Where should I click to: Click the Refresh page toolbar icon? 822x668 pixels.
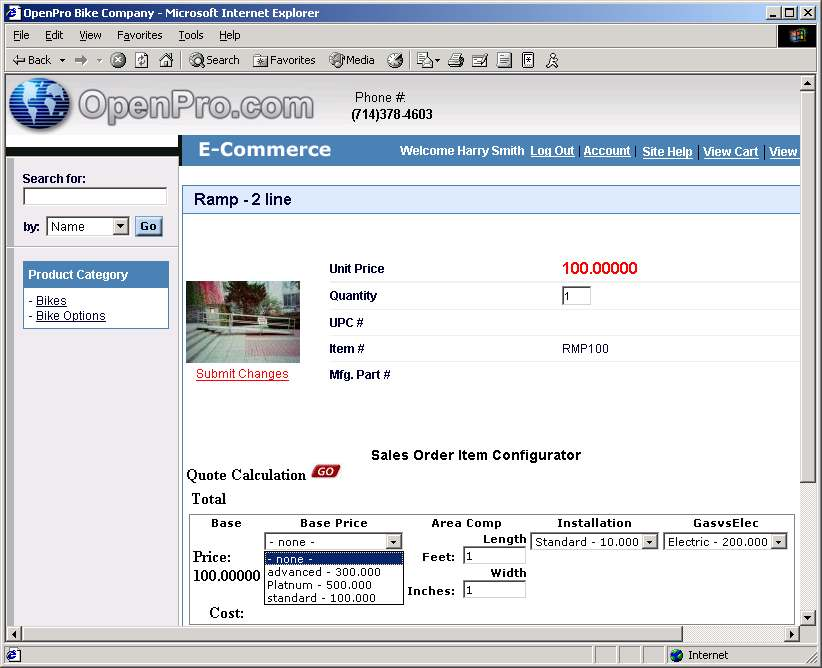[142, 60]
